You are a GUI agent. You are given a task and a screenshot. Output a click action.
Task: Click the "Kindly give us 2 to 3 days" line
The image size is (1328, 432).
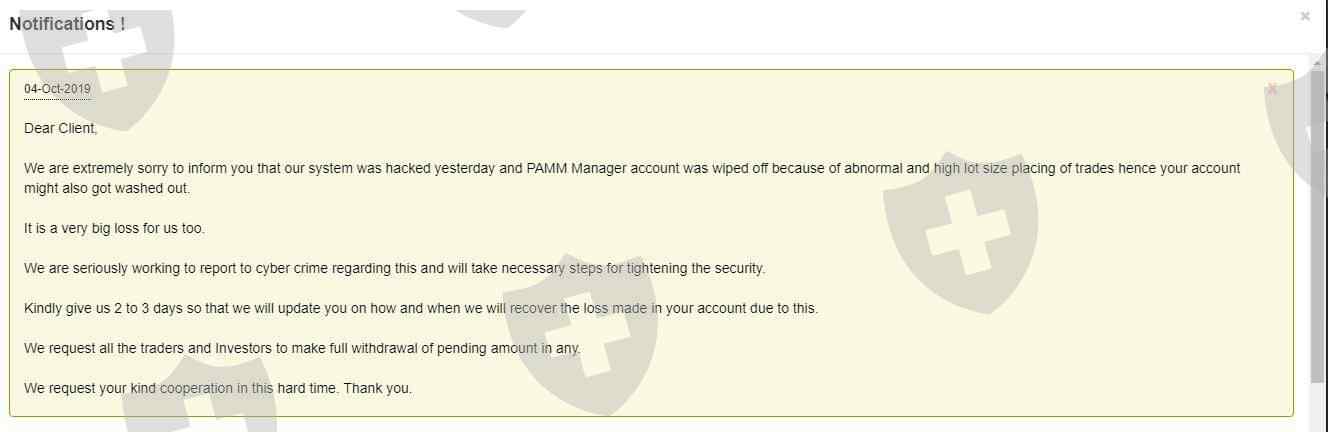(x=420, y=308)
